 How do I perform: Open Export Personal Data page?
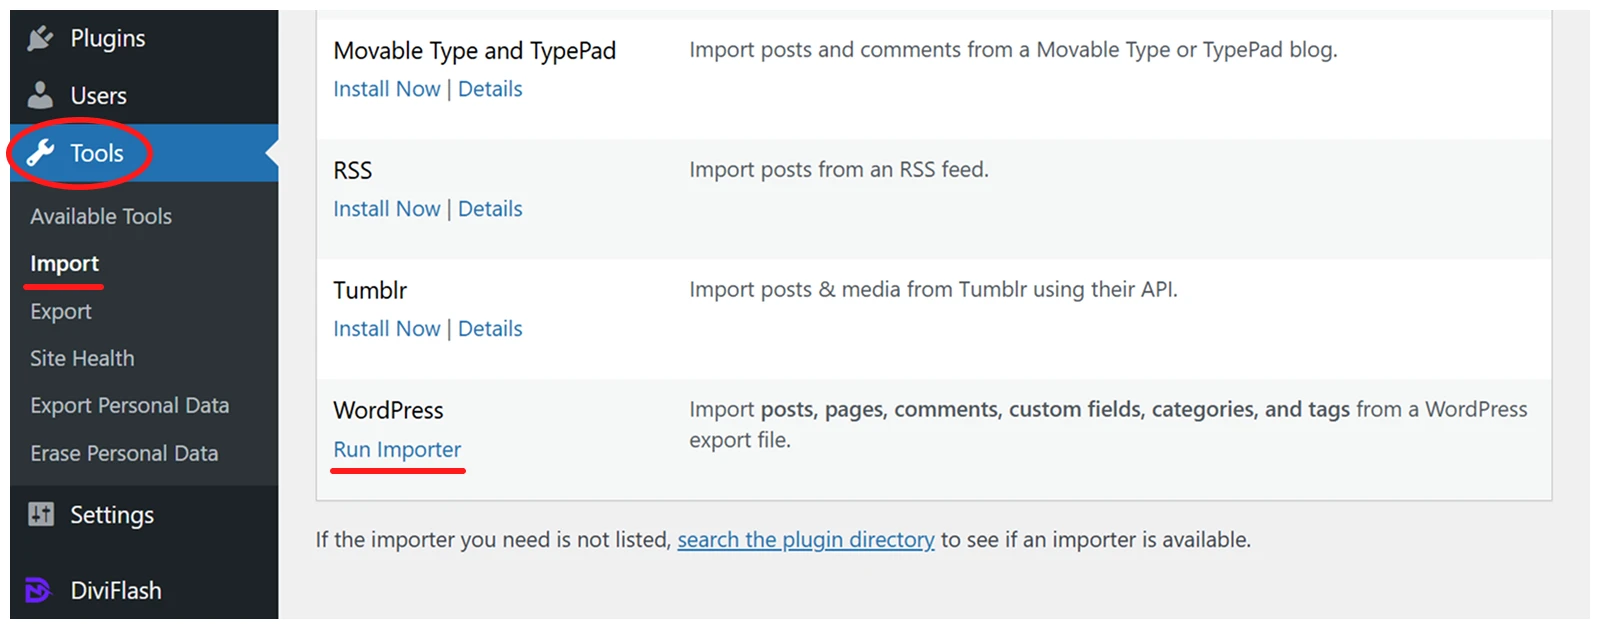click(x=129, y=405)
